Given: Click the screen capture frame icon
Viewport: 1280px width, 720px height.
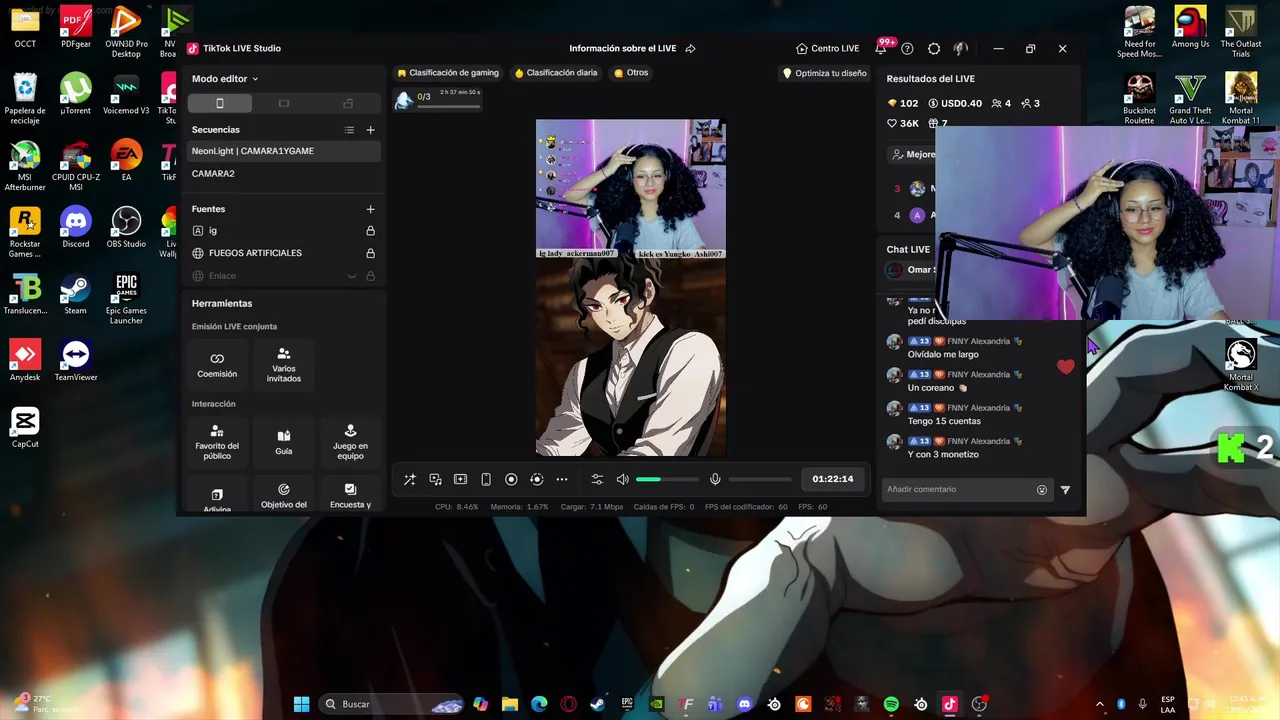Looking at the screenshot, I should point(460,480).
